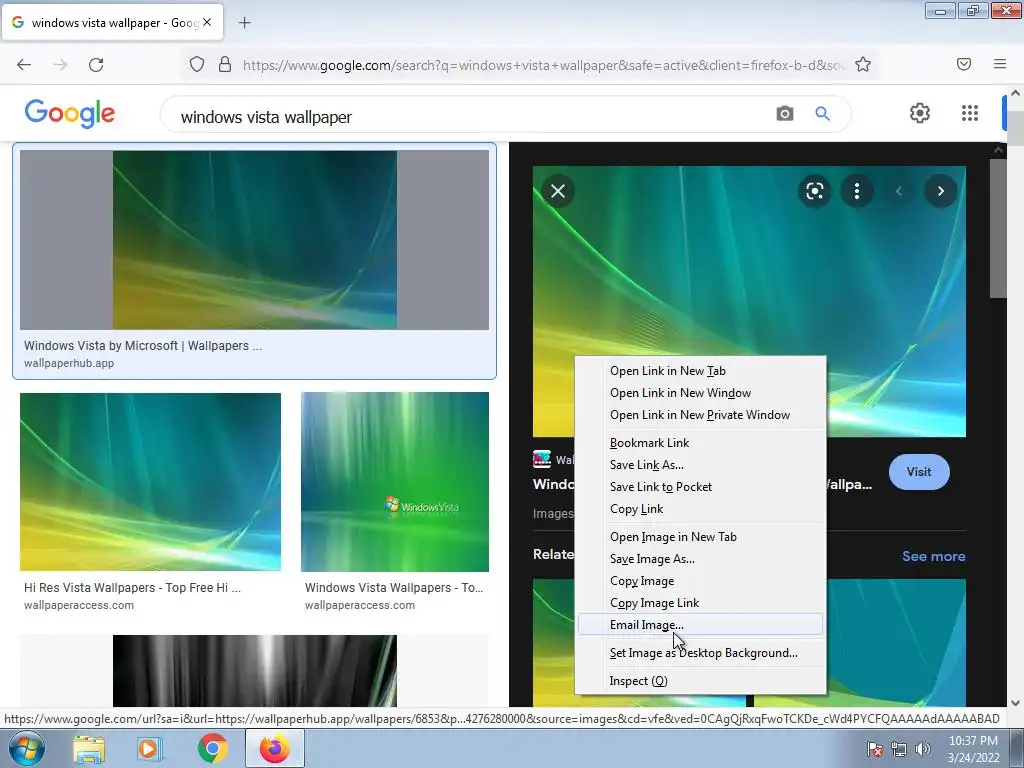Open the Google apps grid
Image resolution: width=1024 pixels, height=768 pixels.
(970, 113)
